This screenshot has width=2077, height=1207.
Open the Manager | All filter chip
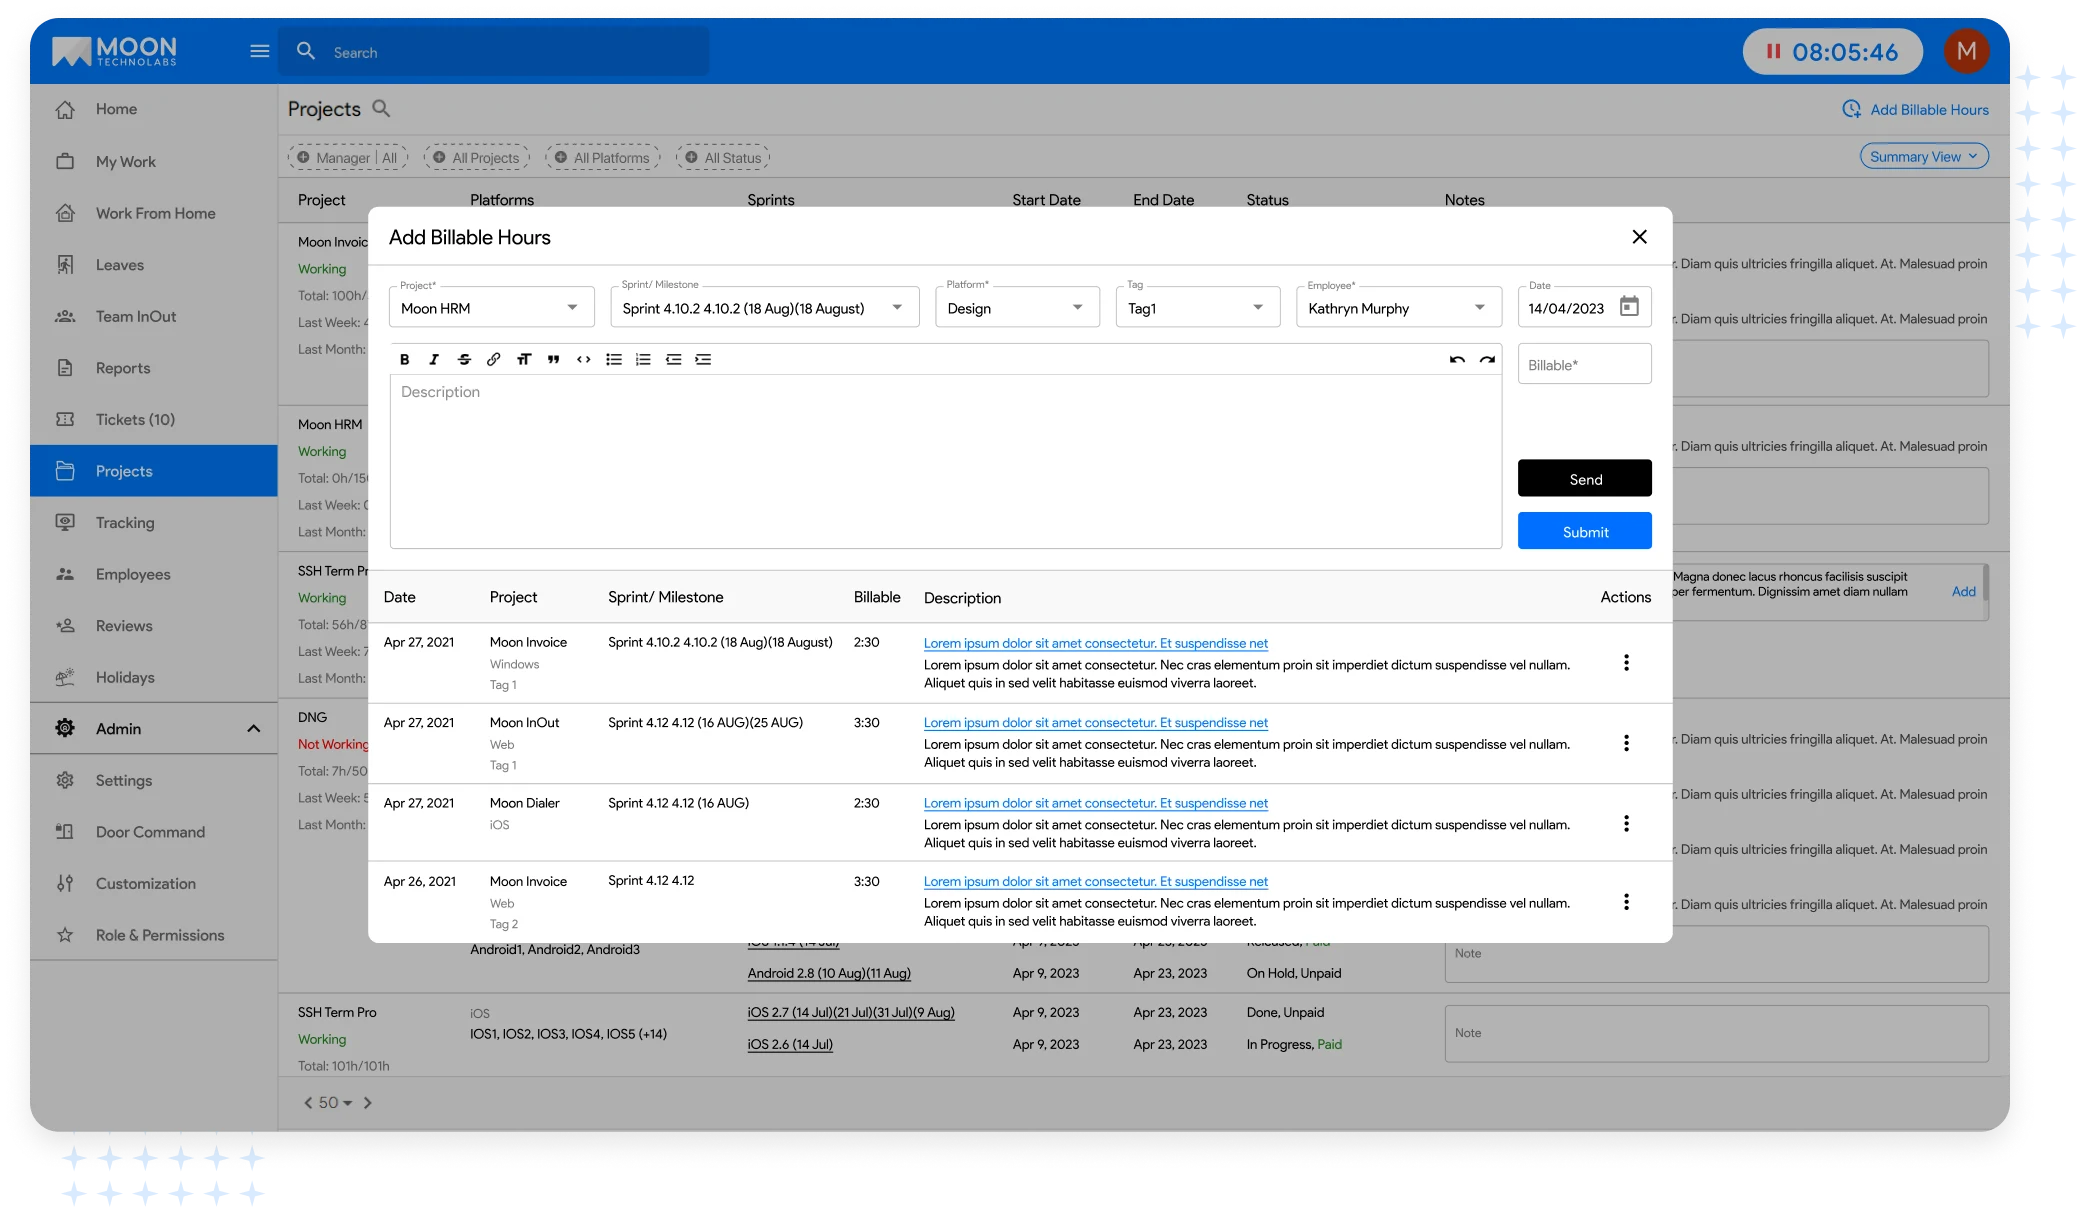pyautogui.click(x=348, y=158)
